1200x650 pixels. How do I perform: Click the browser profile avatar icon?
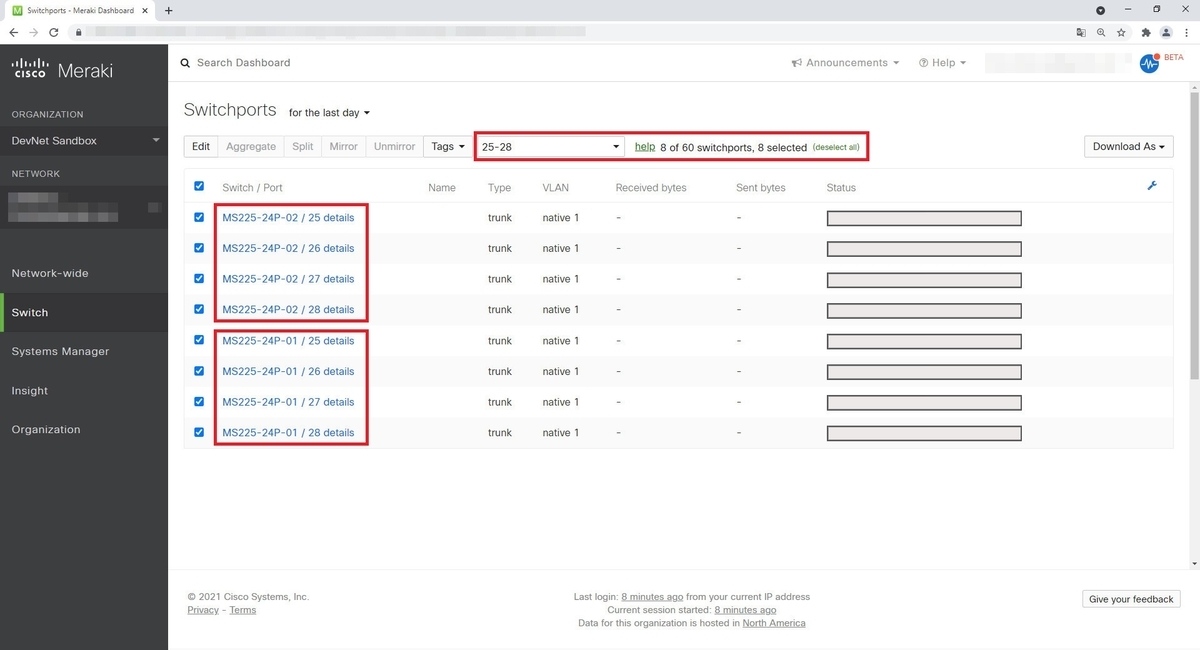1166,32
